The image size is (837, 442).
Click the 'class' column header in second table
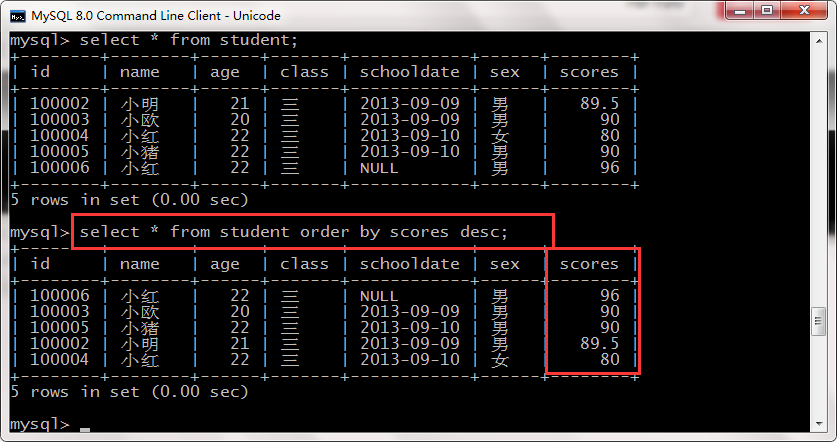(304, 264)
